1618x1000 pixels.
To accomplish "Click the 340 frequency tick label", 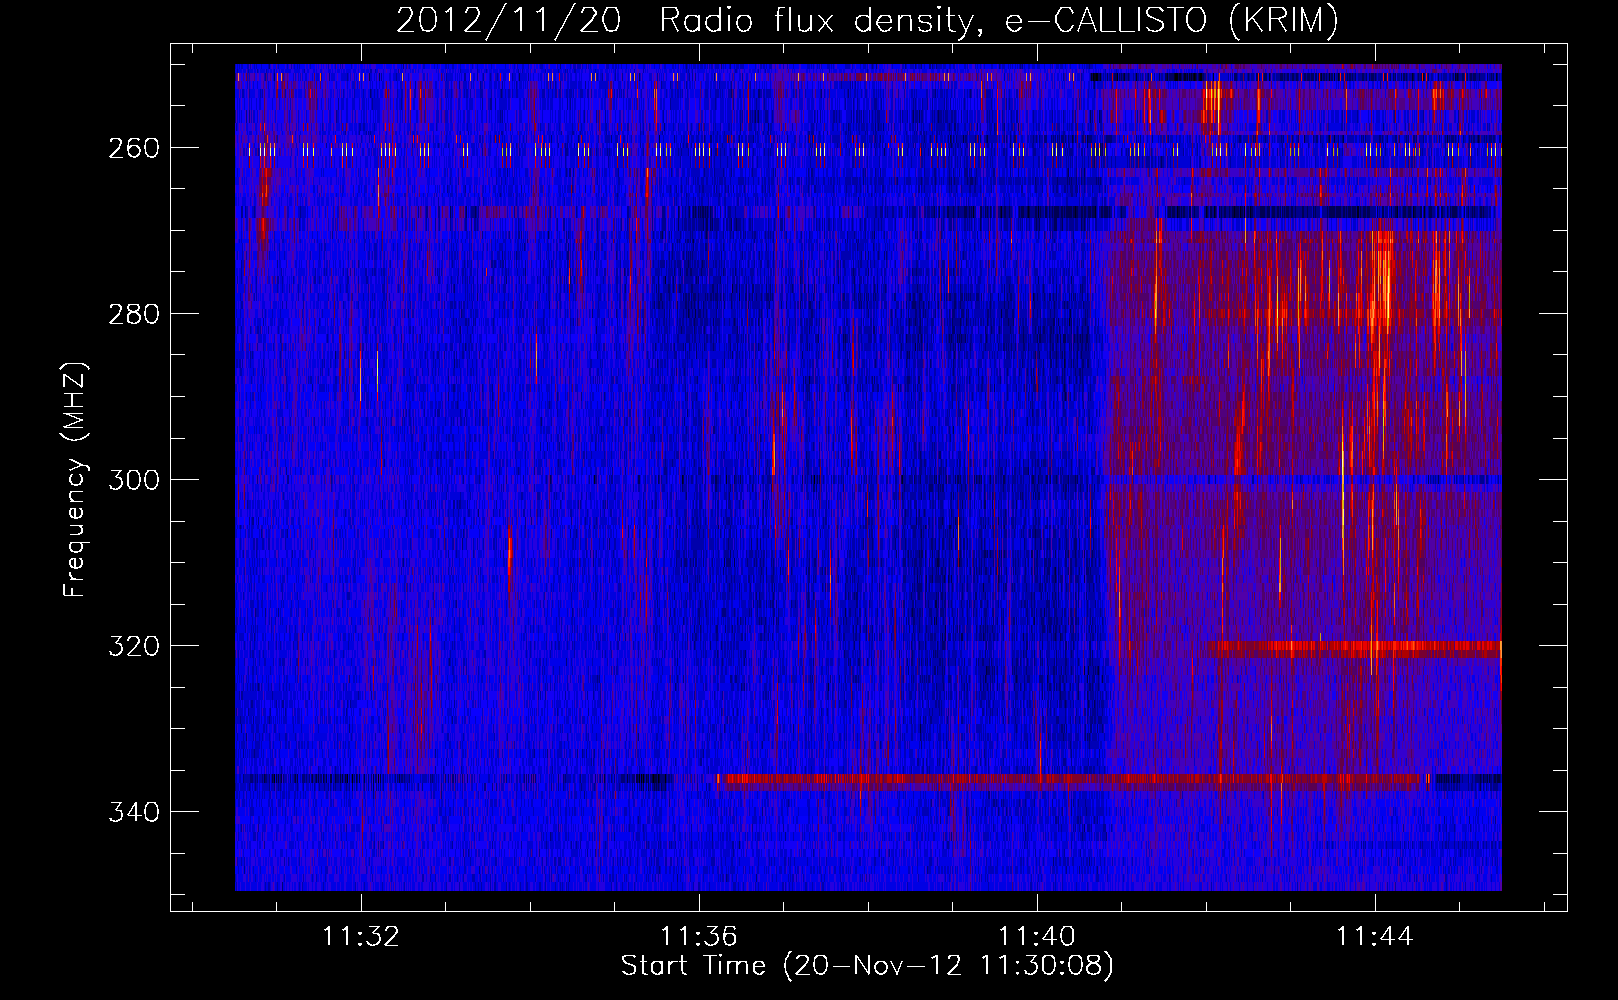I will click(x=134, y=812).
